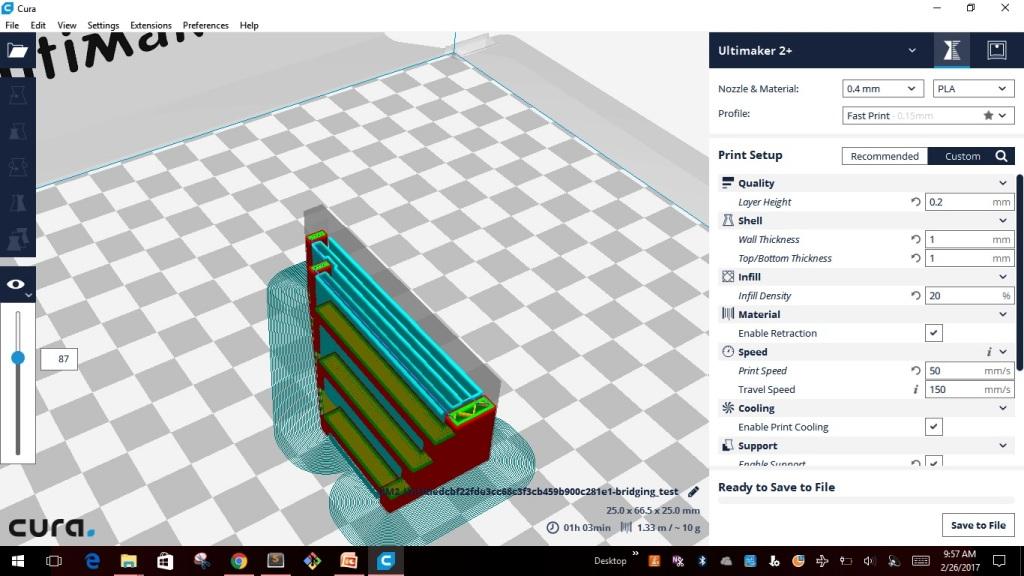Open the Preferences menu
1024x576 pixels.
point(206,25)
